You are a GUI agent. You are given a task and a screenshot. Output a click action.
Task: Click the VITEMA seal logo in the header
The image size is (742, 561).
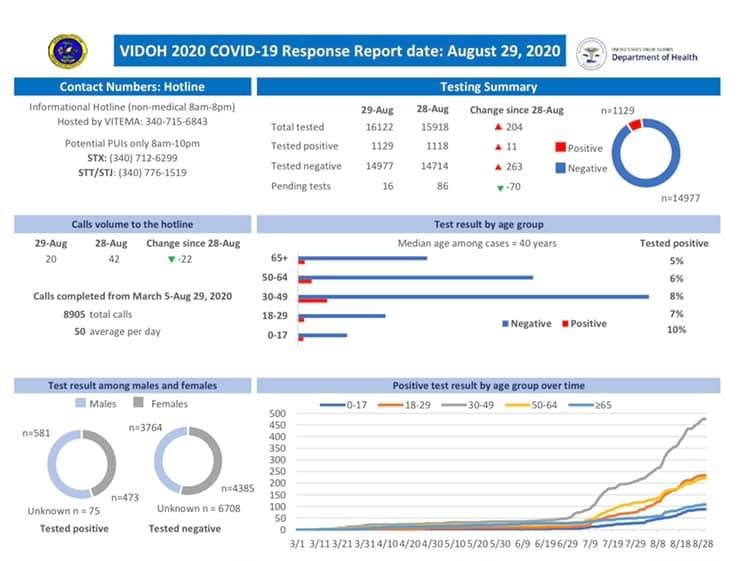pyautogui.click(x=67, y=51)
